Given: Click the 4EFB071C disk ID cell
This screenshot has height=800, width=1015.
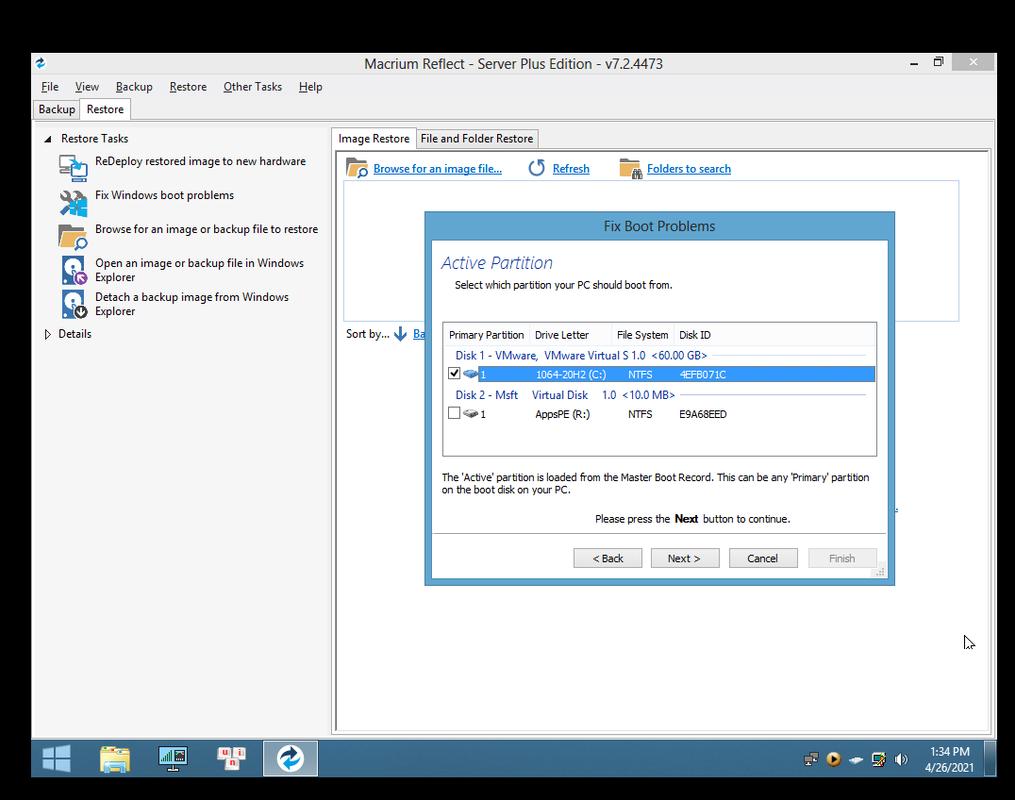Looking at the screenshot, I should [x=702, y=374].
